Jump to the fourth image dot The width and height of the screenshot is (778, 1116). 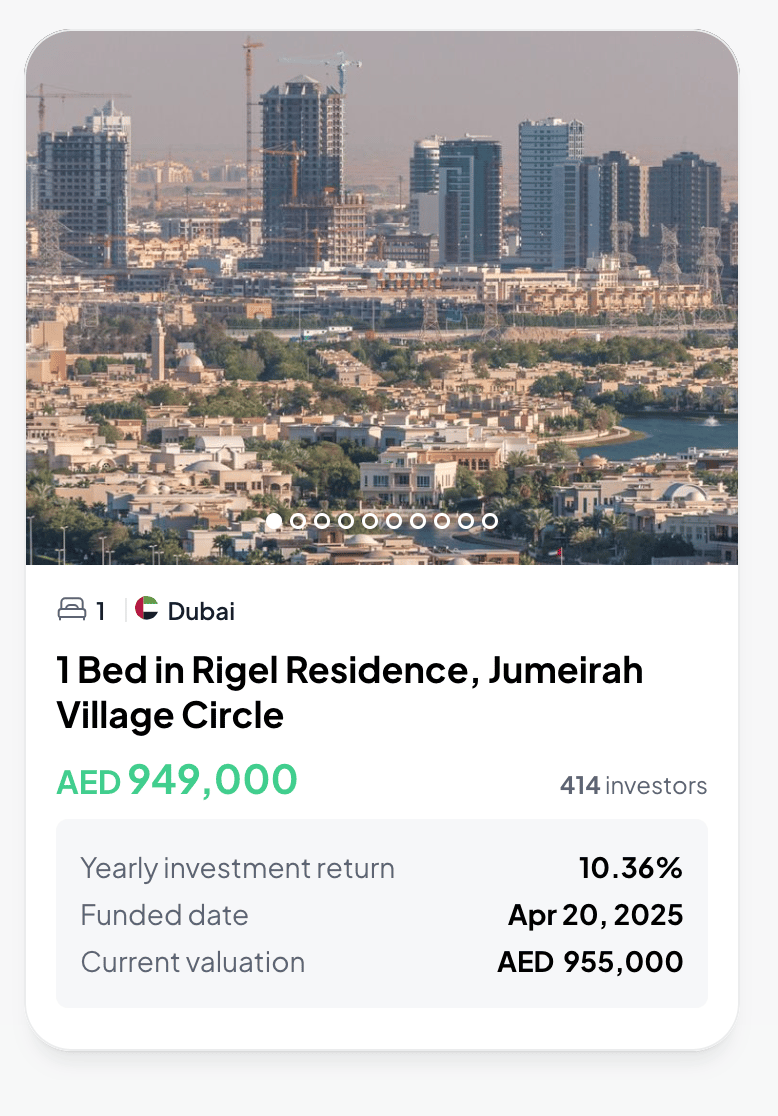coord(346,521)
